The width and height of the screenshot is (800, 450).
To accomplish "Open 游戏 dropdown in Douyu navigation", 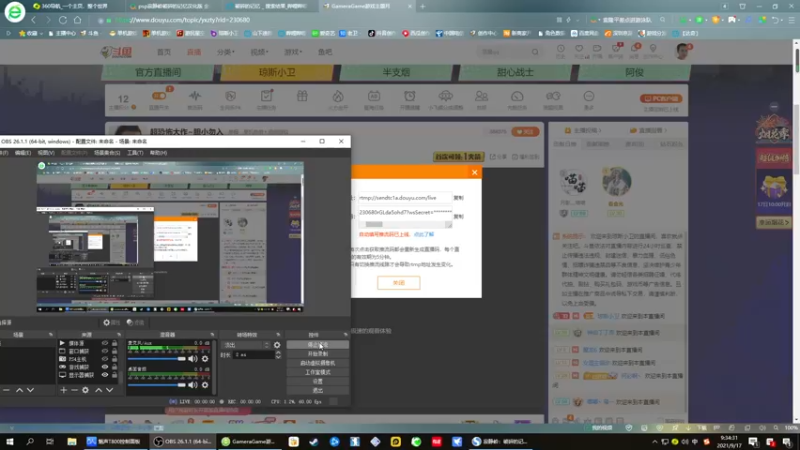I will (x=293, y=52).
